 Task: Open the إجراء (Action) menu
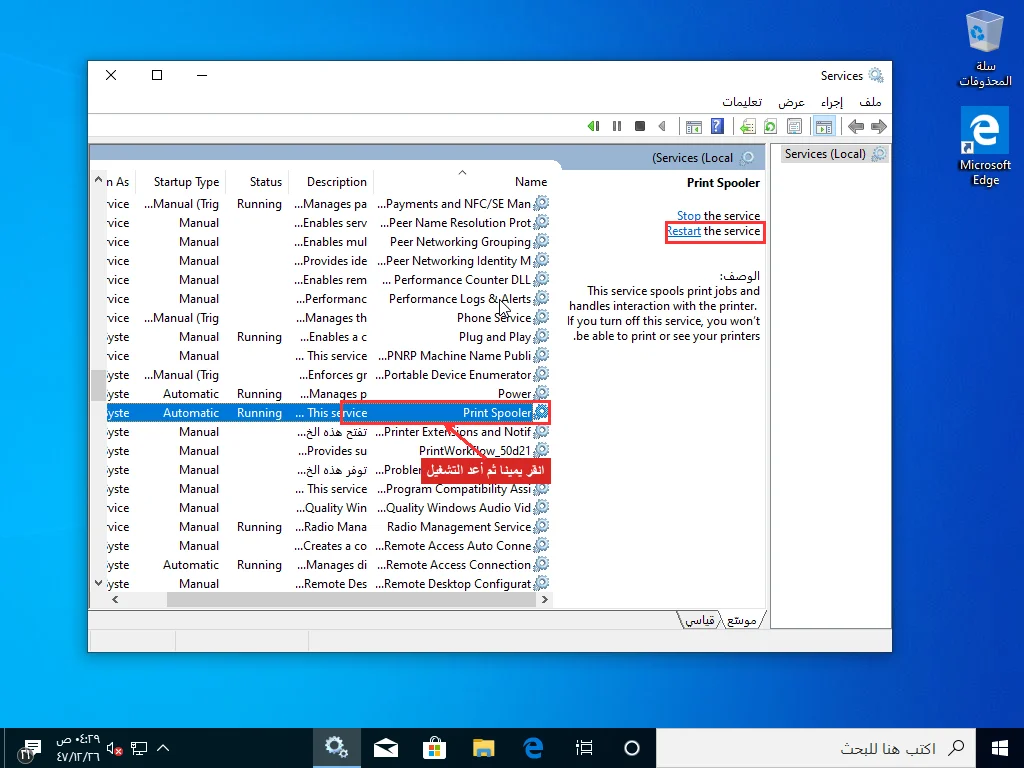pyautogui.click(x=832, y=102)
